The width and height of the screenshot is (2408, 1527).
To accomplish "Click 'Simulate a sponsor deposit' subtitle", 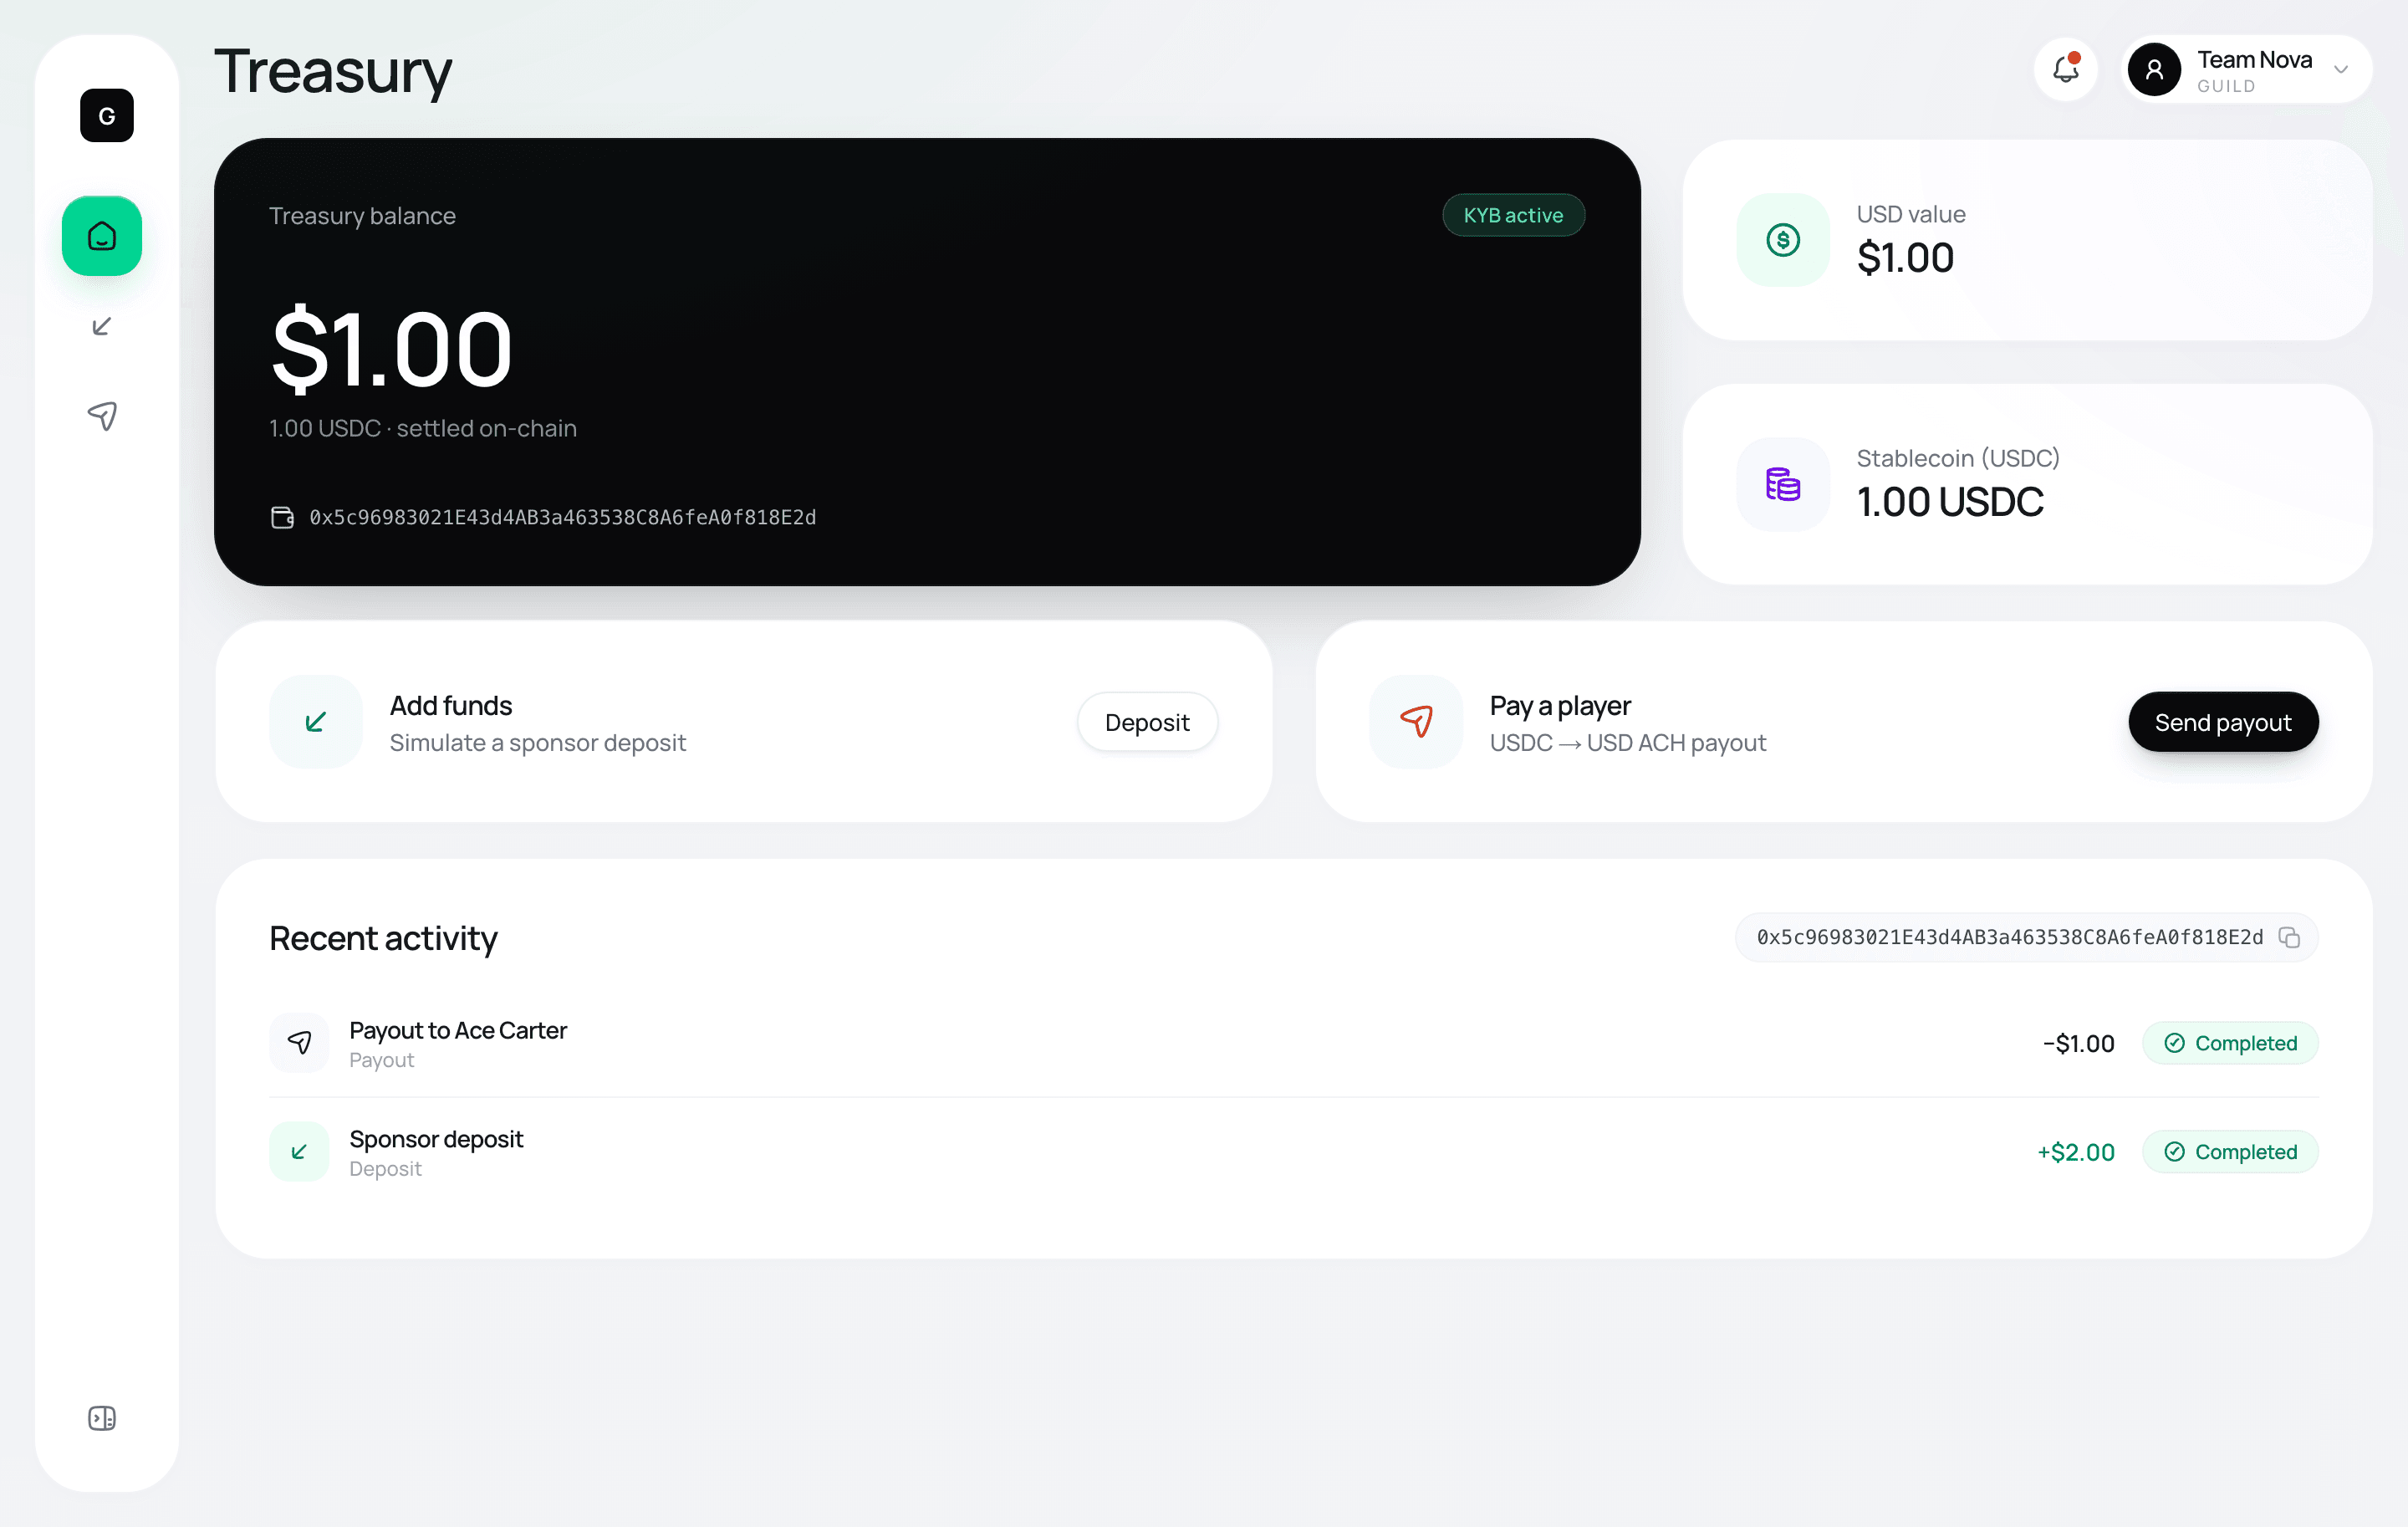I will (x=538, y=743).
